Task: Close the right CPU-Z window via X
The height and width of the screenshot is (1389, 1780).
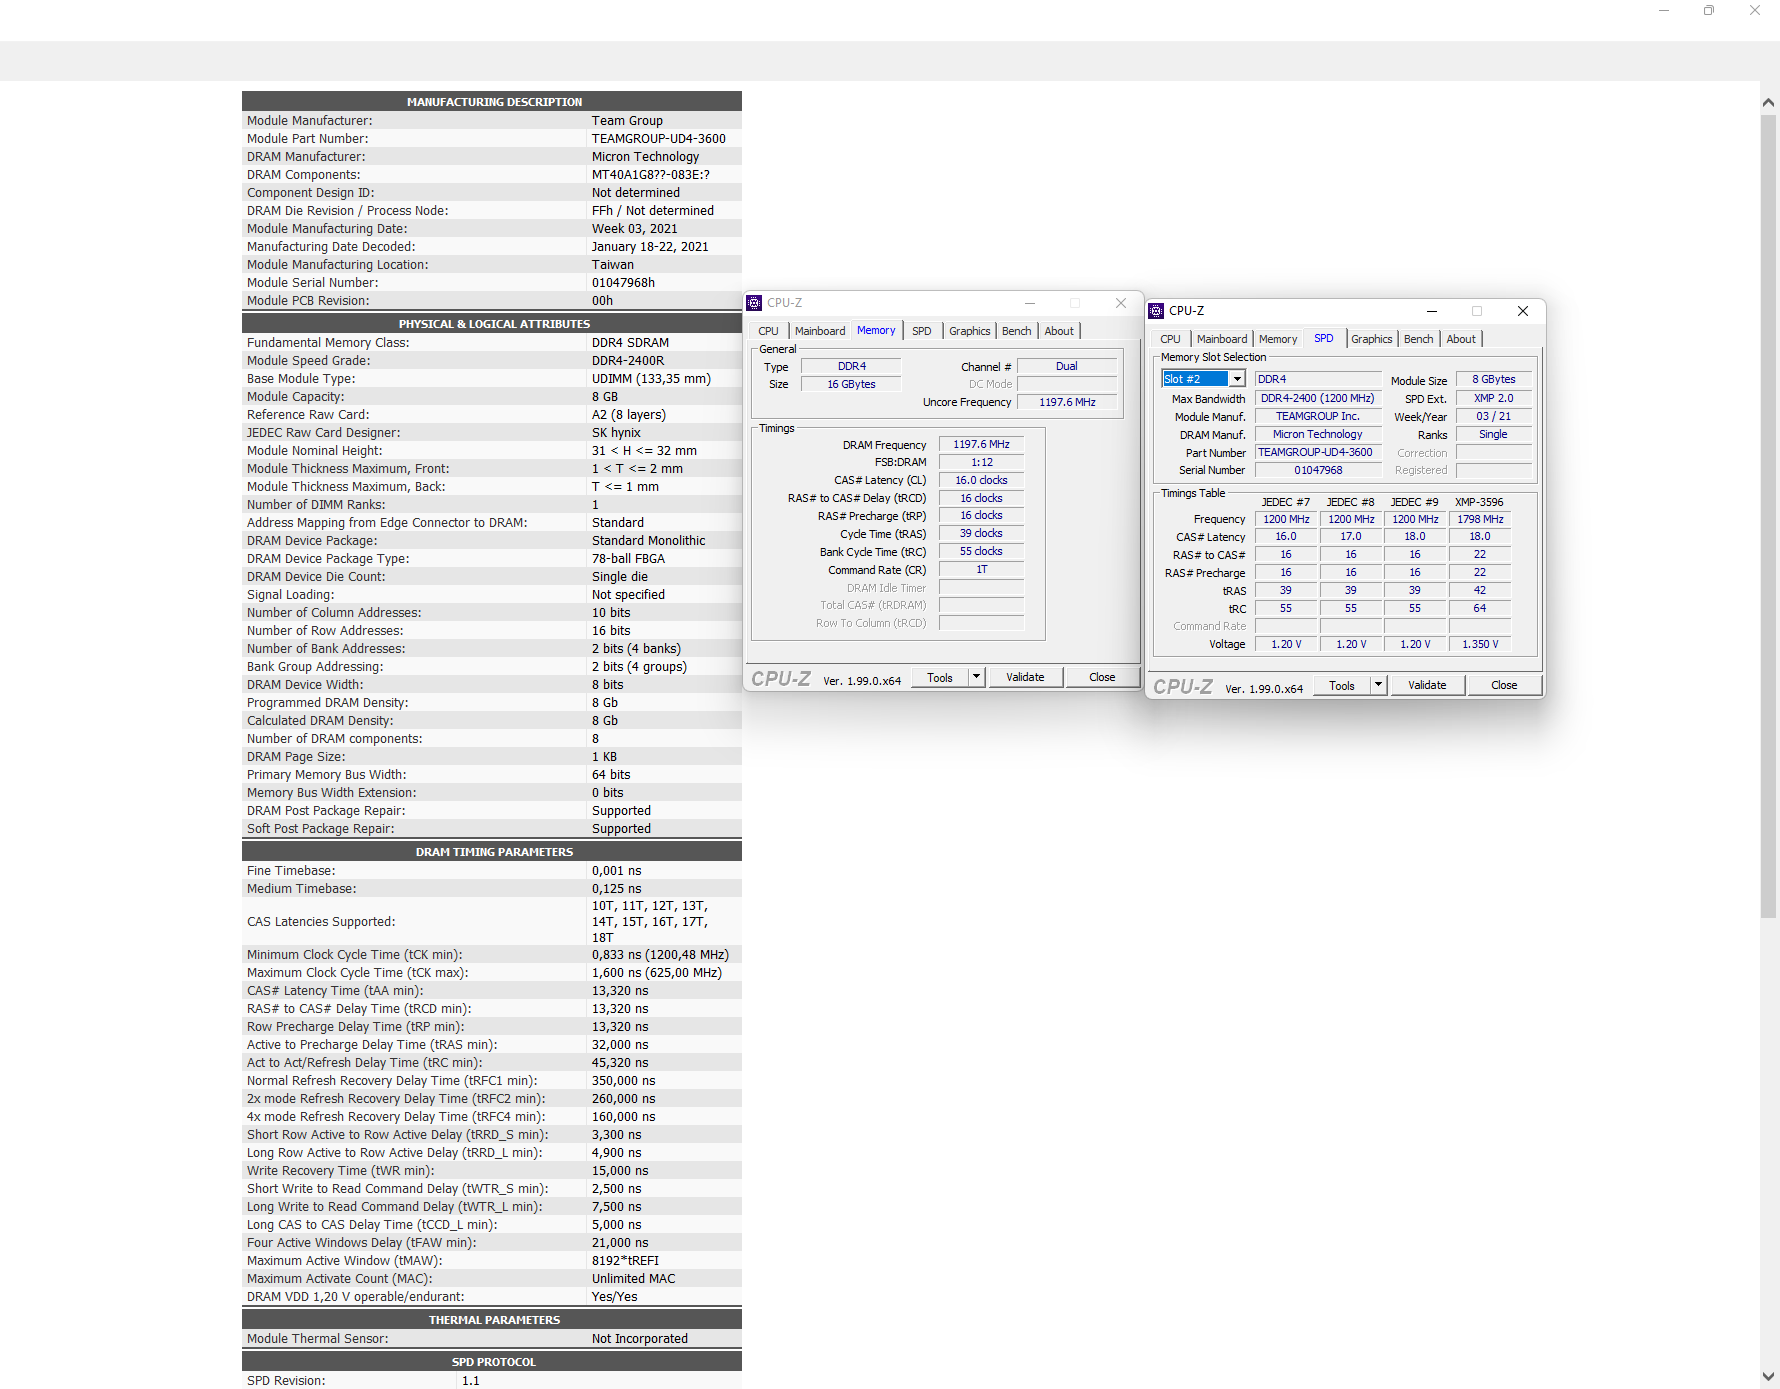Action: [x=1523, y=311]
